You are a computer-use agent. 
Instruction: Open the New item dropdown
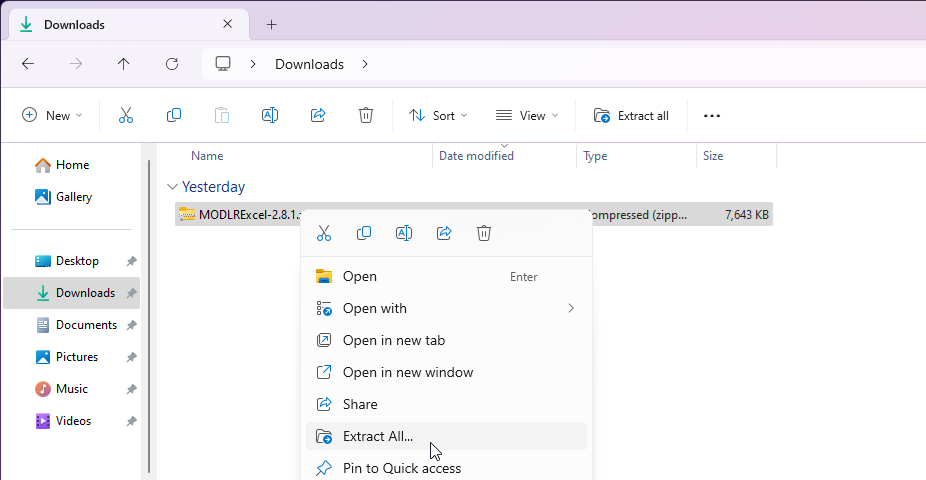tap(53, 116)
